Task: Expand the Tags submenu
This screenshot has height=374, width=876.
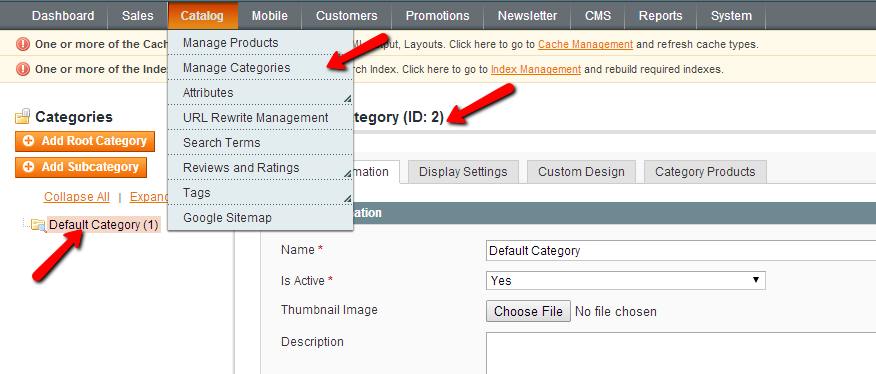Action: [x=260, y=193]
